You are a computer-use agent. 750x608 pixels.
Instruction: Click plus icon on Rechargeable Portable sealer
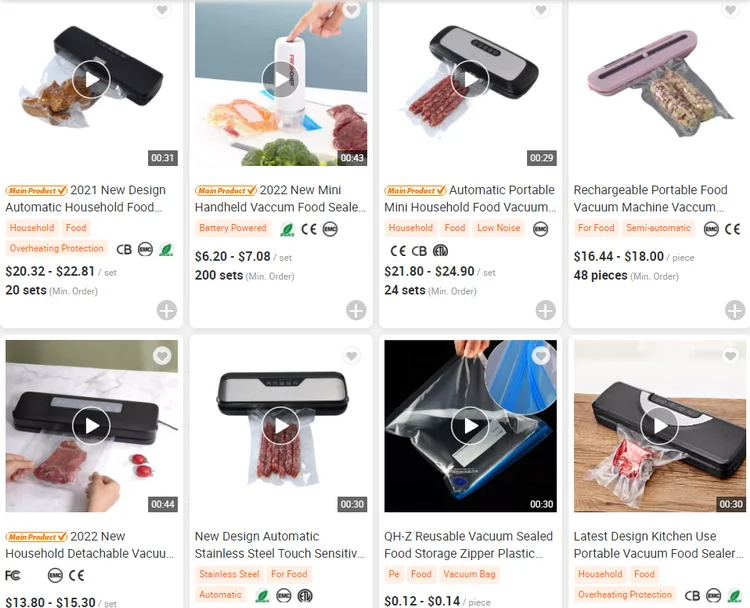tap(735, 310)
